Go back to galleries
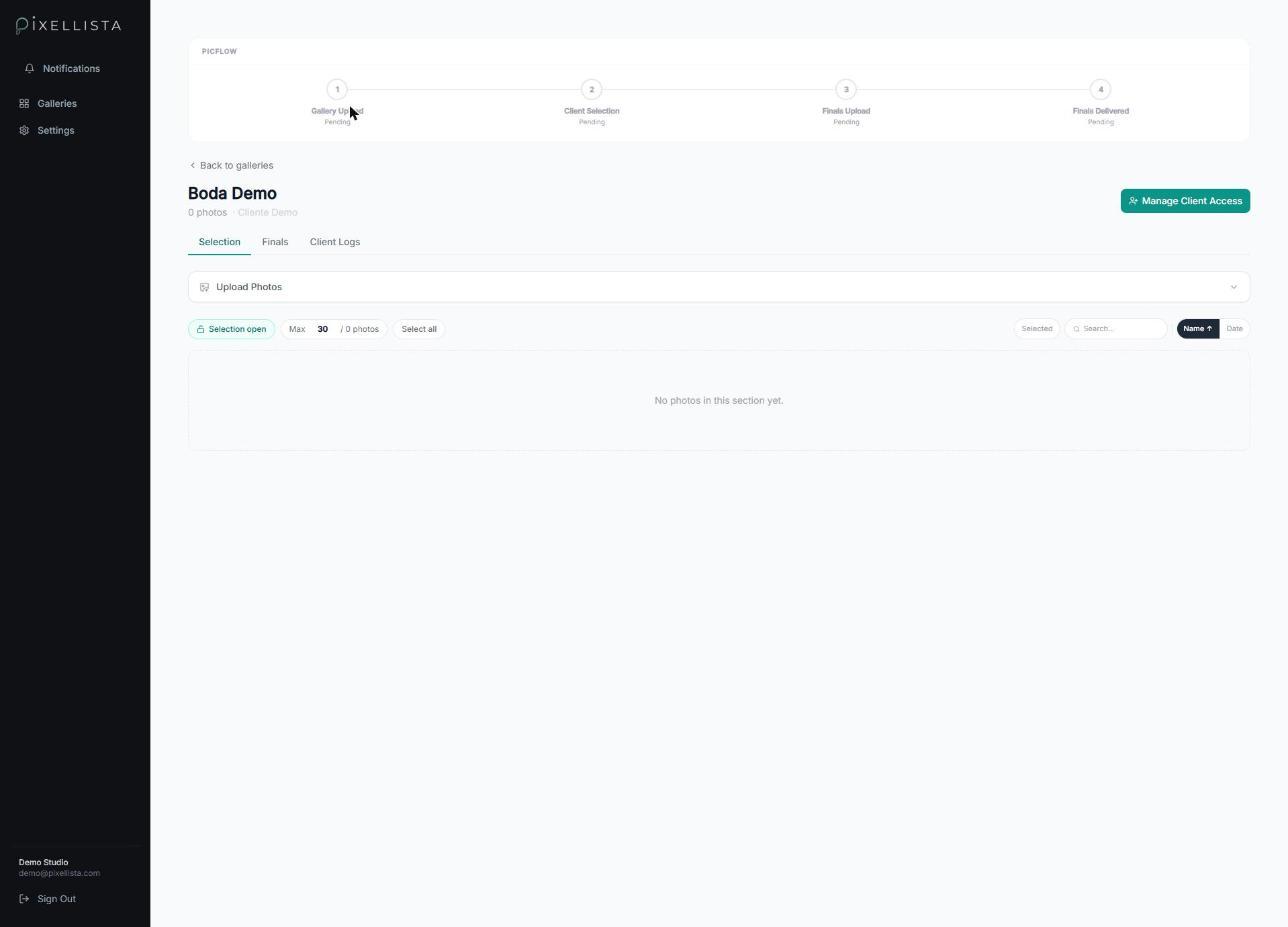 [231, 166]
